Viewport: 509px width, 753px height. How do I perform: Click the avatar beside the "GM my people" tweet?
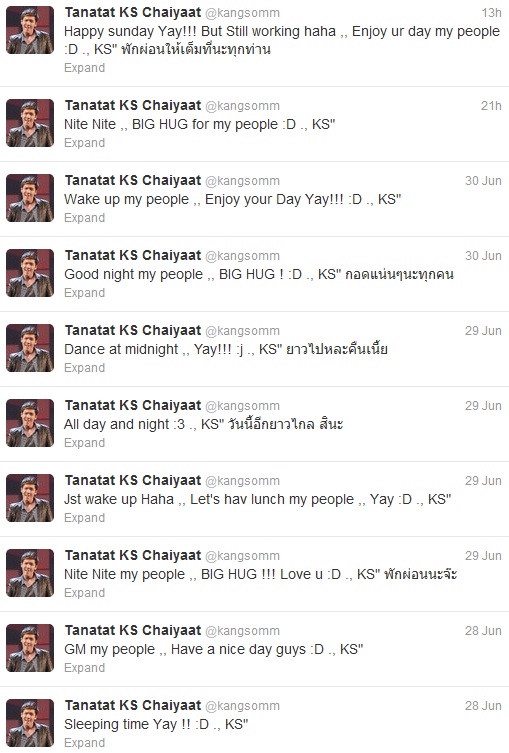click(30, 648)
